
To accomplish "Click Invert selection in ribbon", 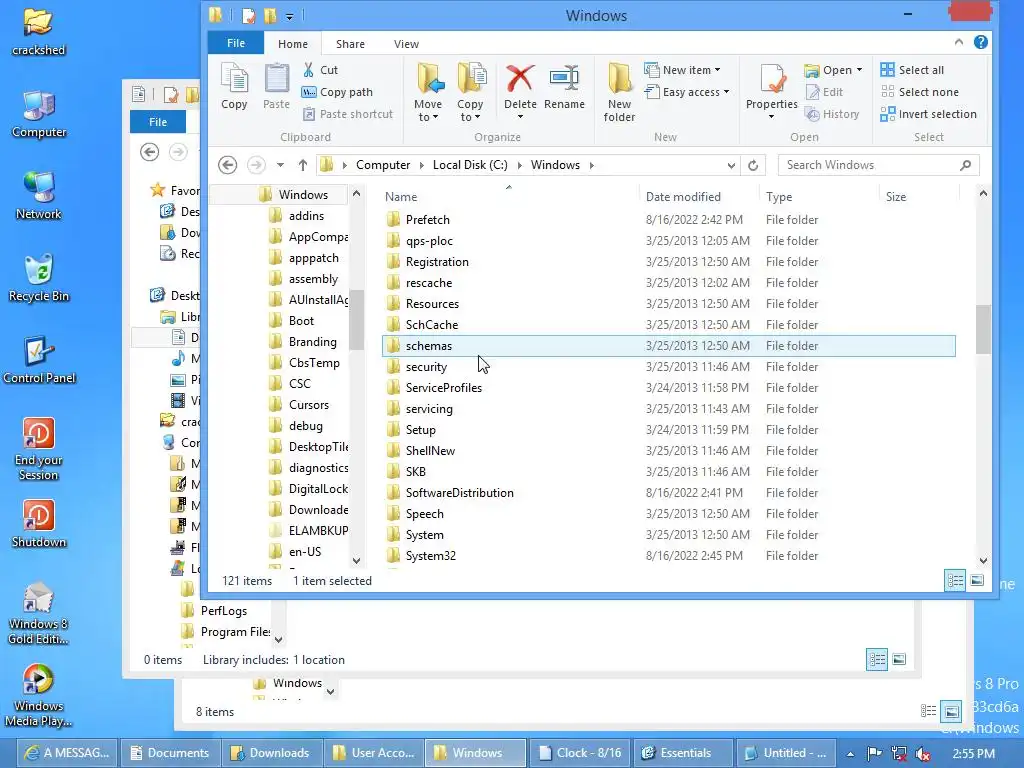I will click(x=928, y=114).
